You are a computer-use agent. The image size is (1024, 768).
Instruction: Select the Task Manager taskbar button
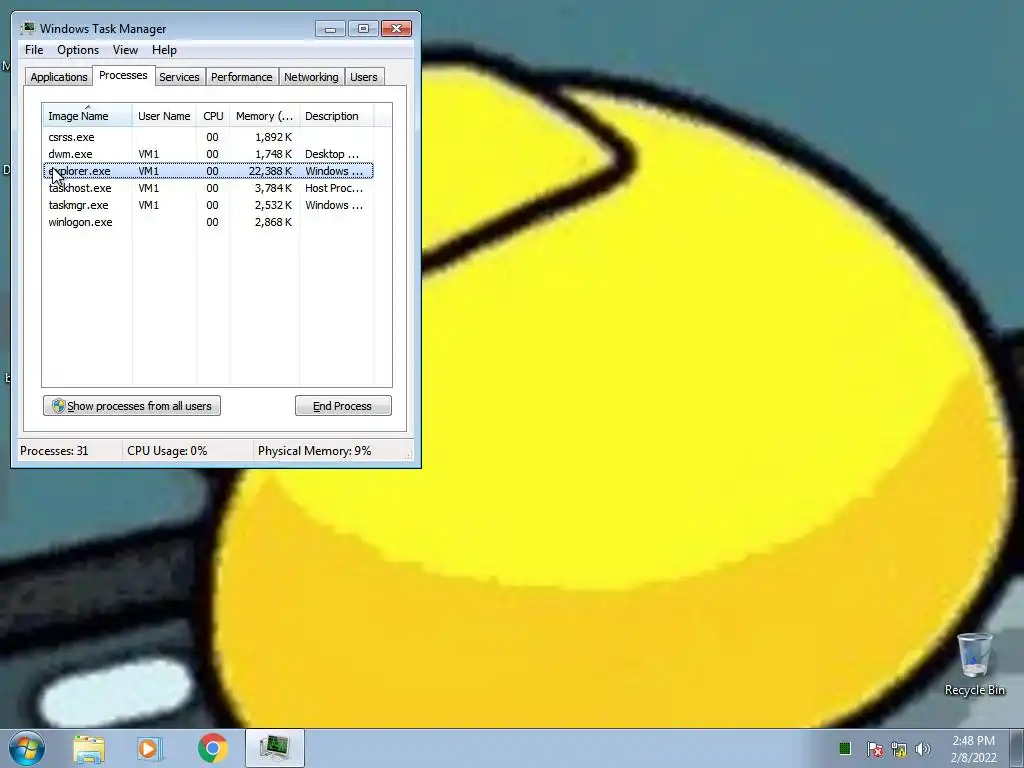pos(274,748)
